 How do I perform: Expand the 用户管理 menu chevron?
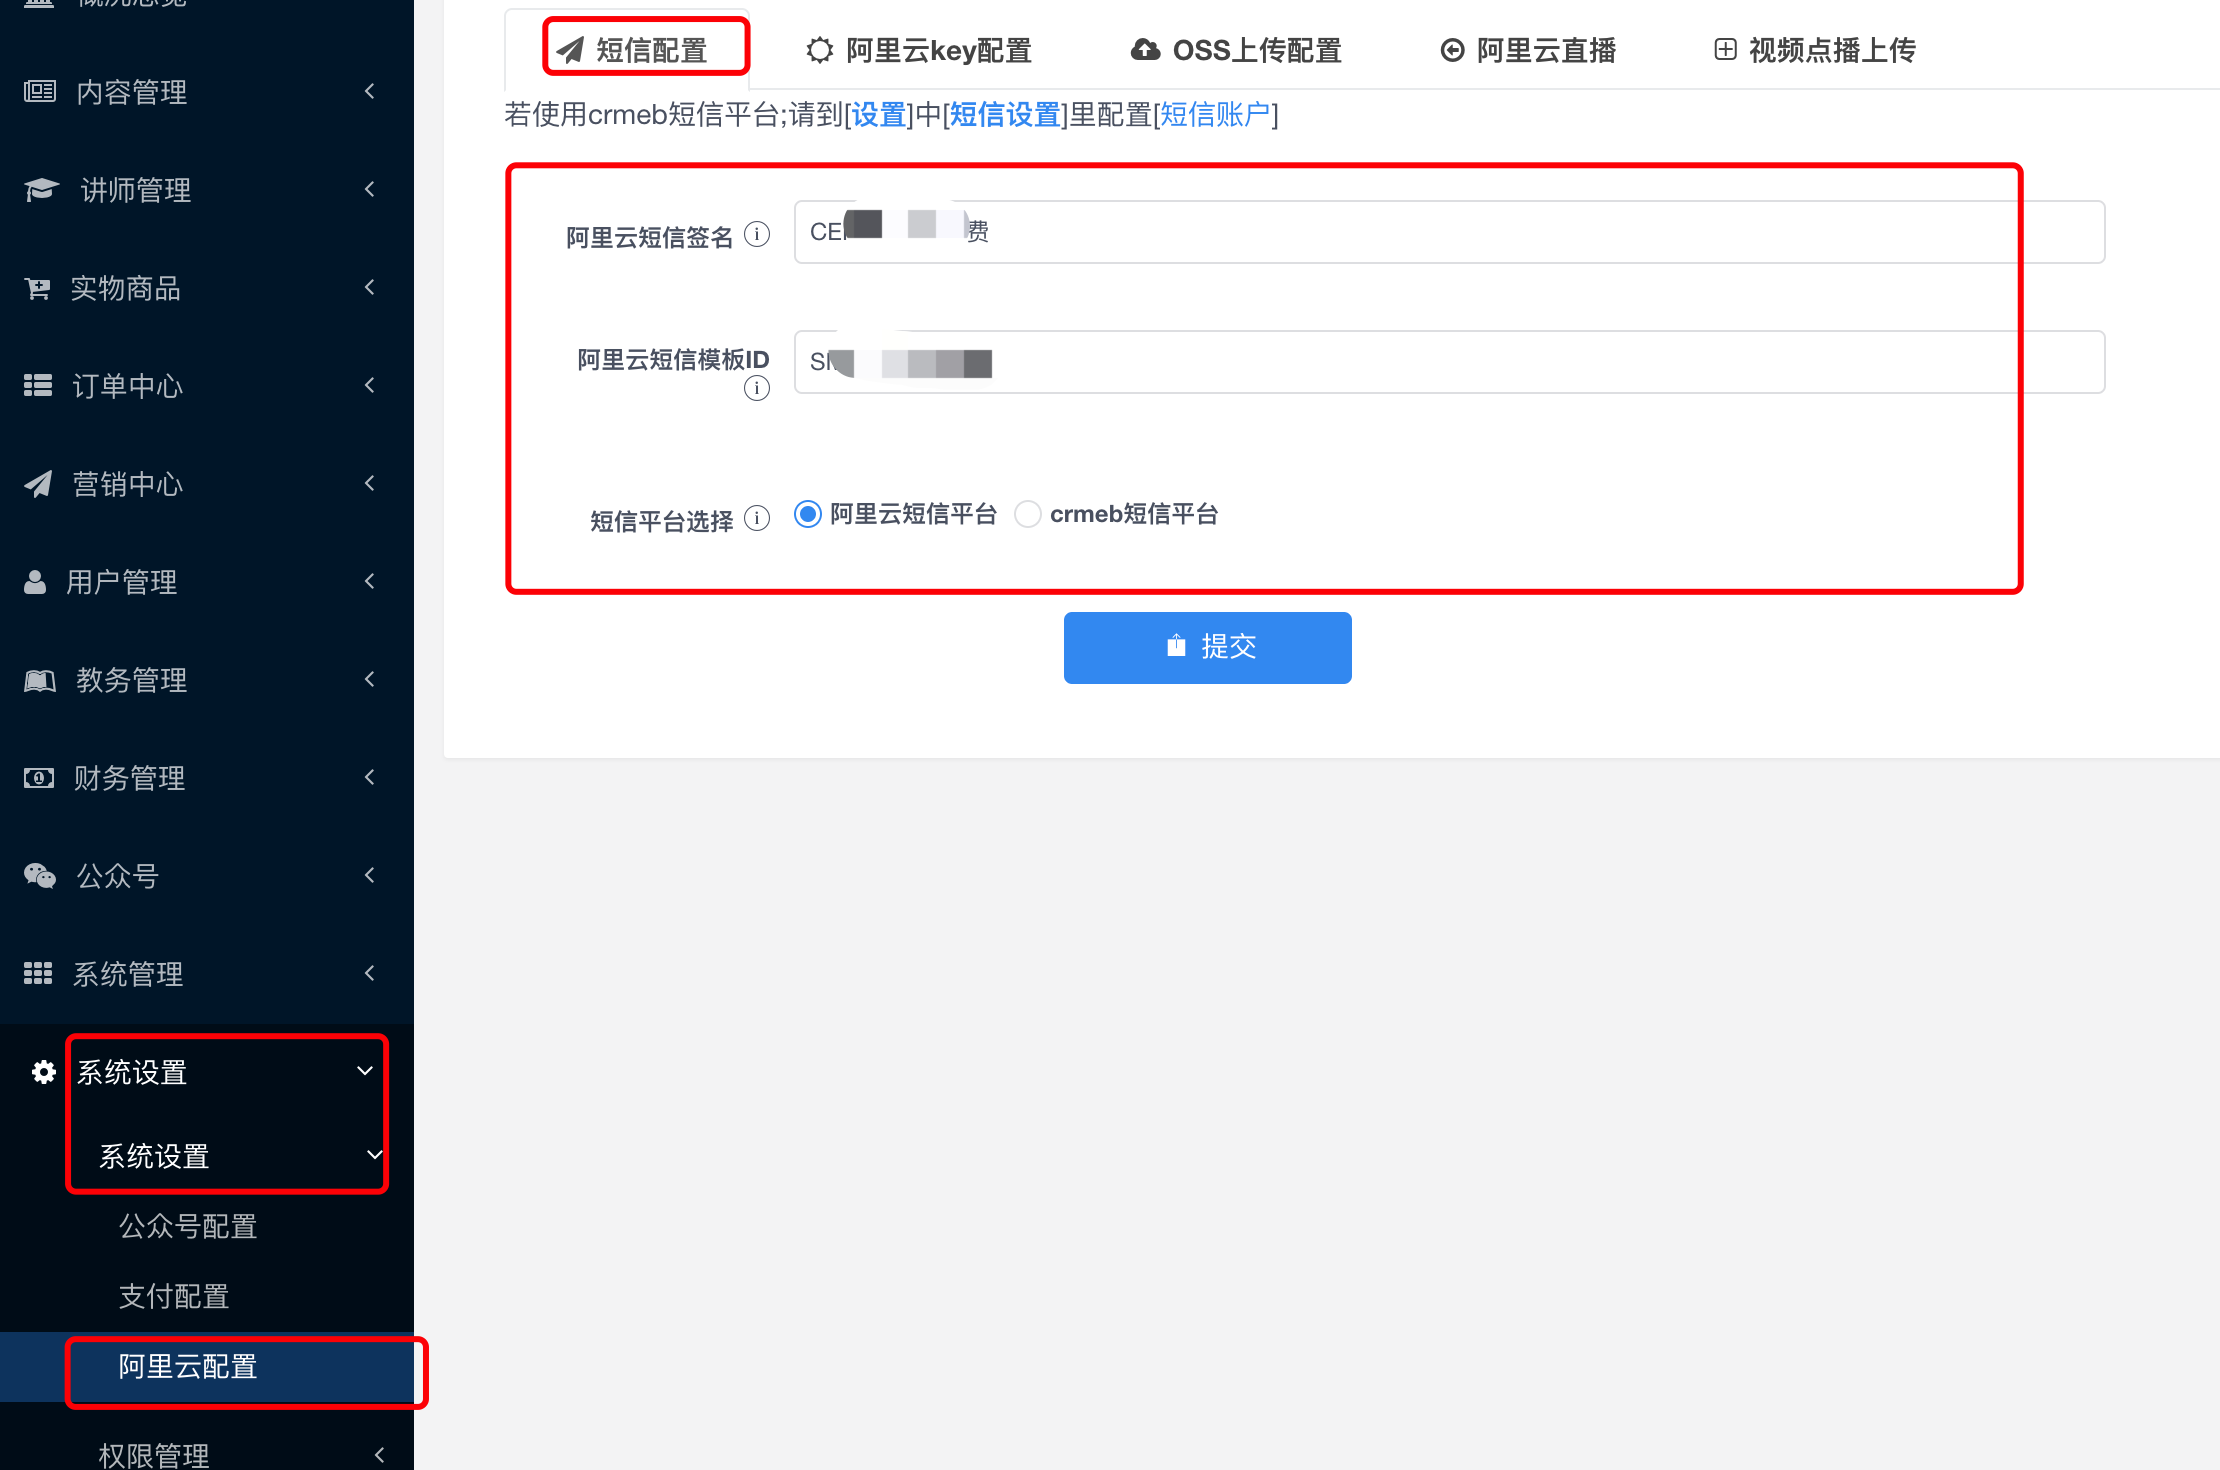pyautogui.click(x=370, y=581)
